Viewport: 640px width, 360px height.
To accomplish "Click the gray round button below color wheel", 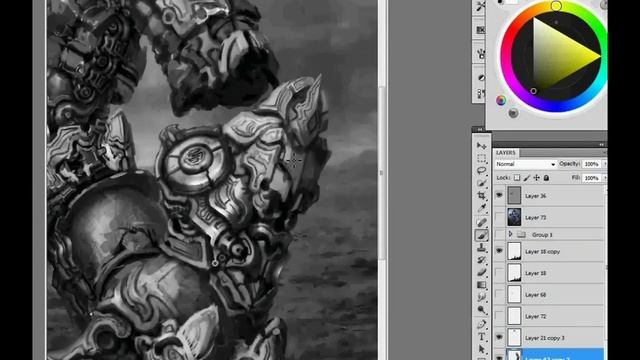I will [x=513, y=113].
